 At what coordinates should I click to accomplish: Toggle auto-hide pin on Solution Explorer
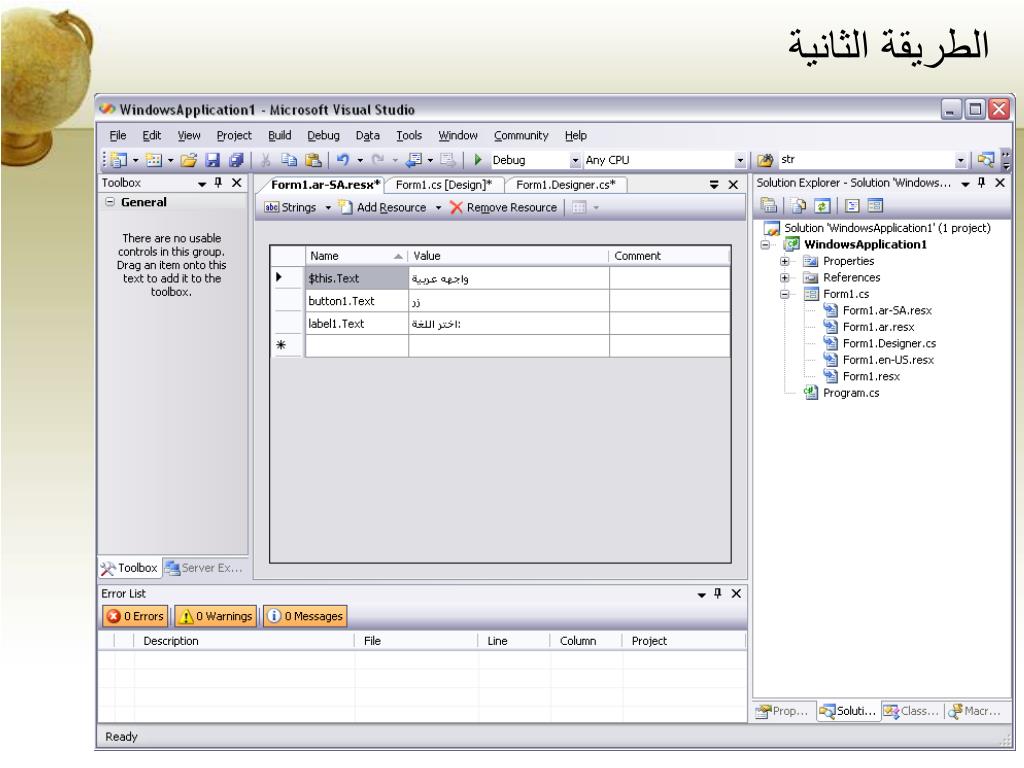[982, 183]
